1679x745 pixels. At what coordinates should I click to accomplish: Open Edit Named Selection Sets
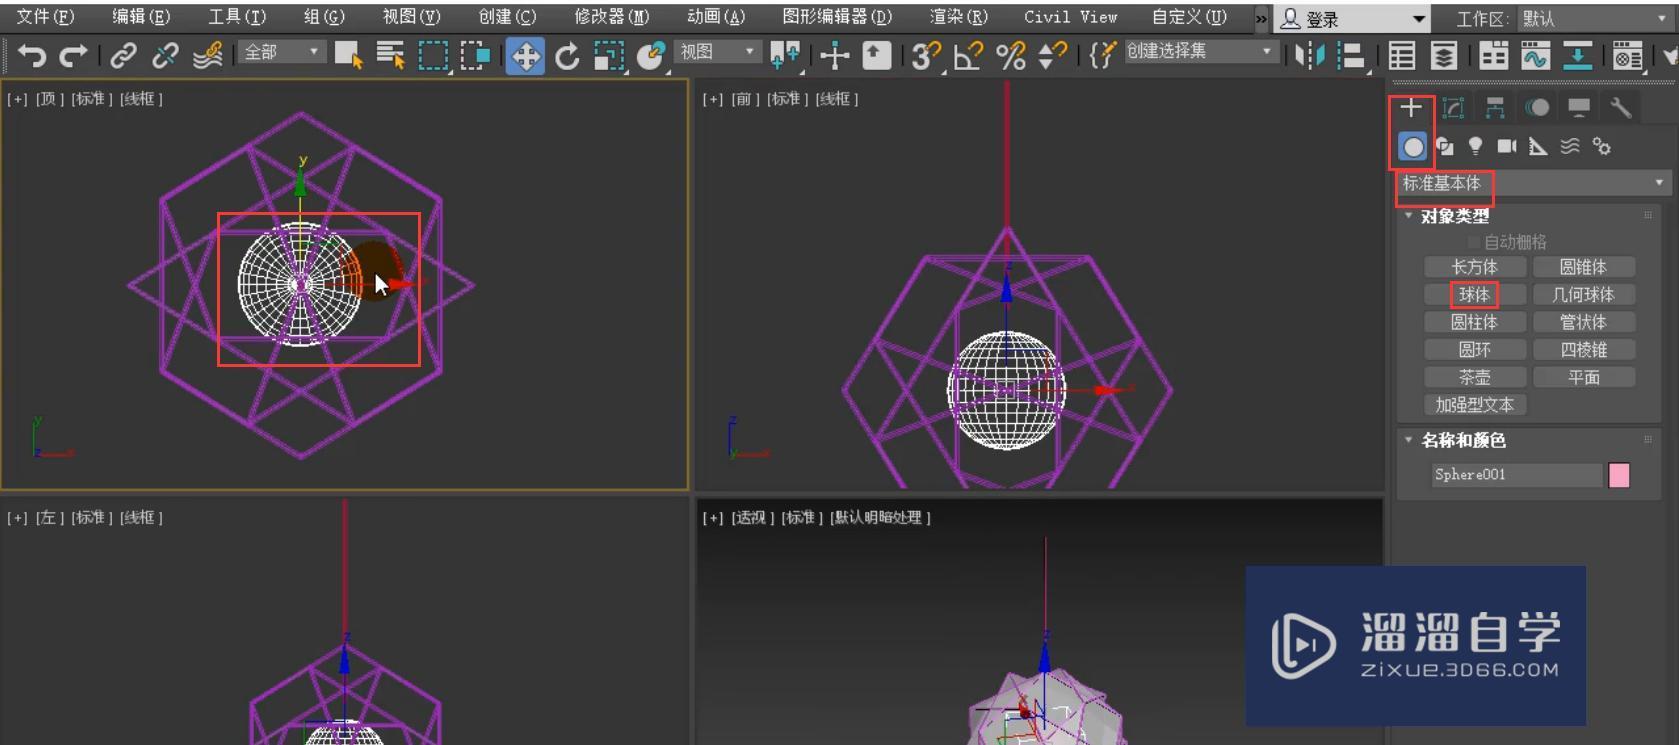[x=1101, y=55]
